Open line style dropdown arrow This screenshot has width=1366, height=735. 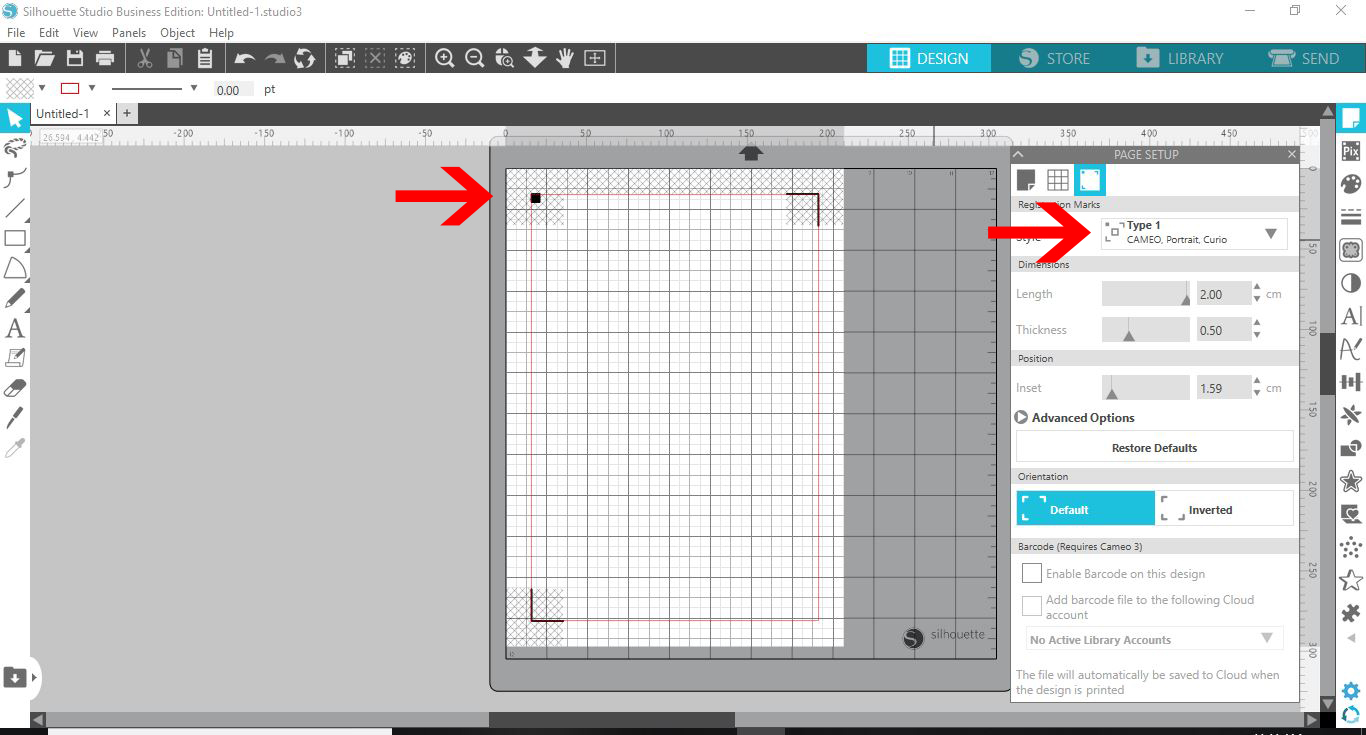(193, 88)
